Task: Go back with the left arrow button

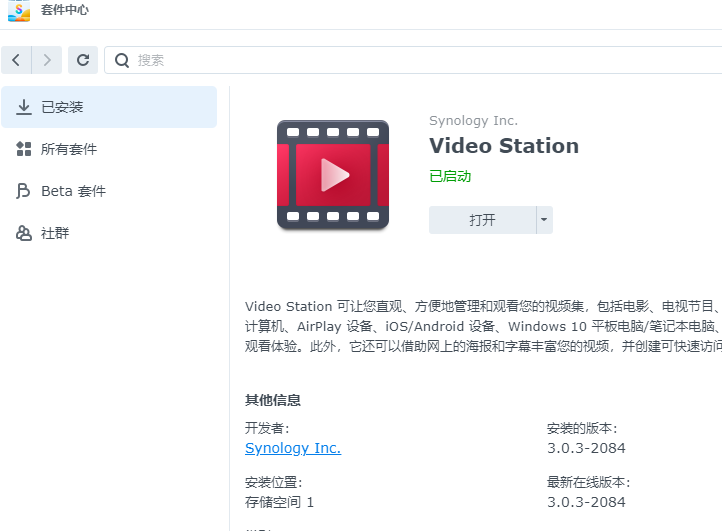Action: tap(16, 60)
